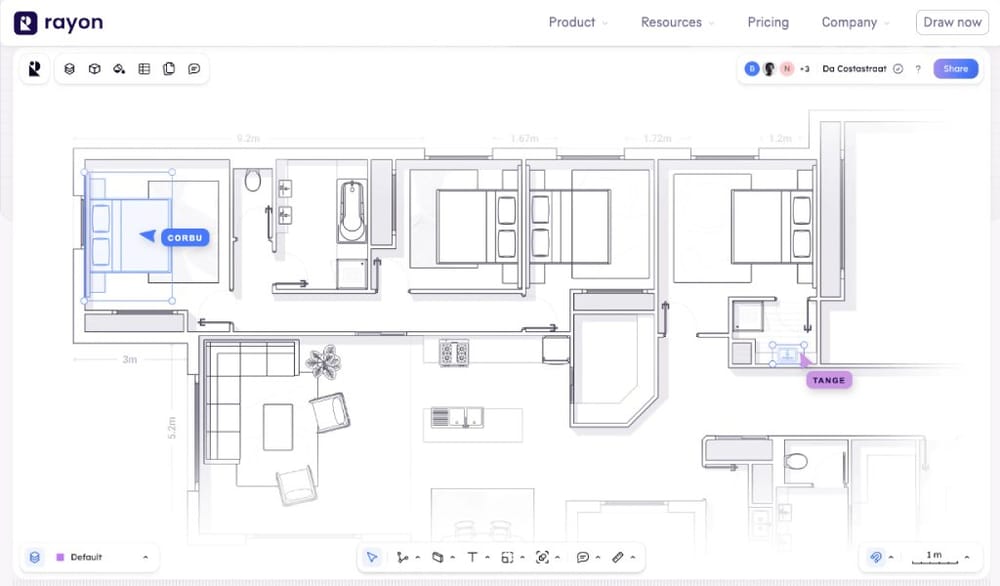Open the fill/paint bucket tool
Viewport: 1000px width, 586px height.
(x=120, y=68)
